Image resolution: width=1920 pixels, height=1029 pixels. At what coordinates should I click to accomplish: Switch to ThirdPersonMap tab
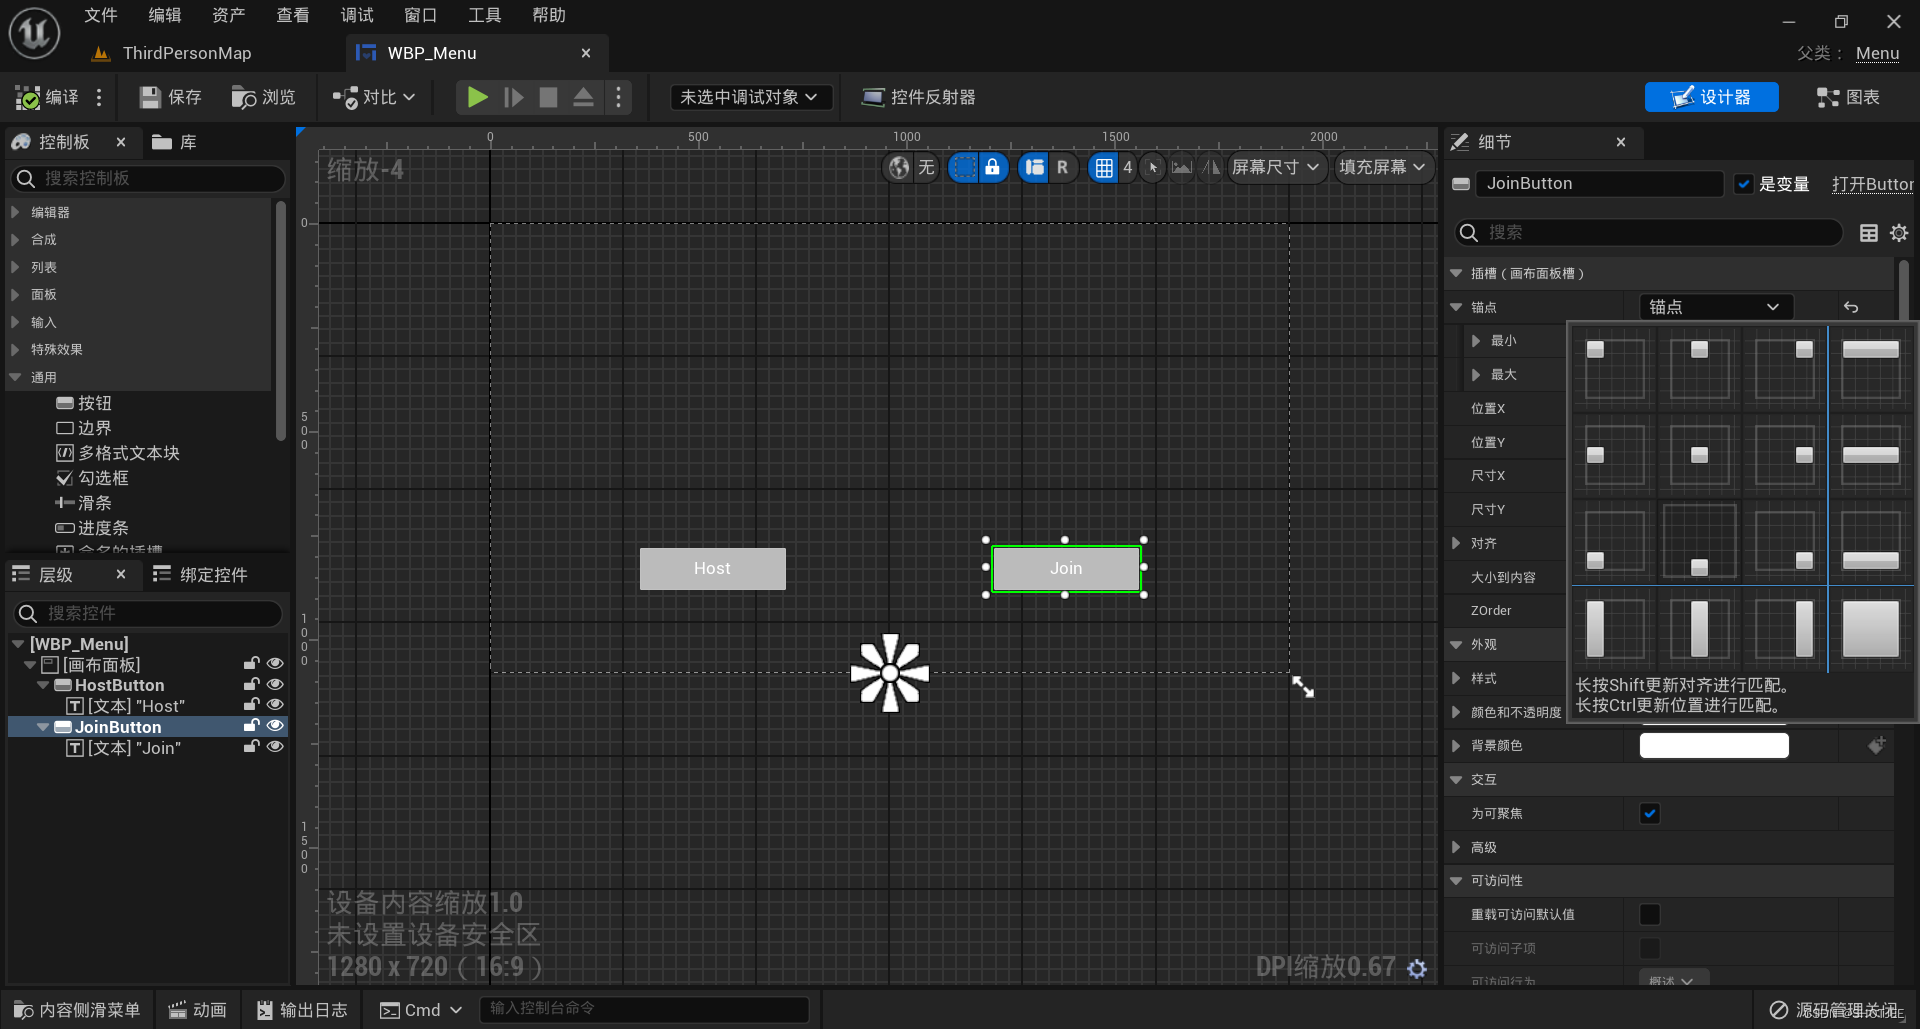coord(186,53)
